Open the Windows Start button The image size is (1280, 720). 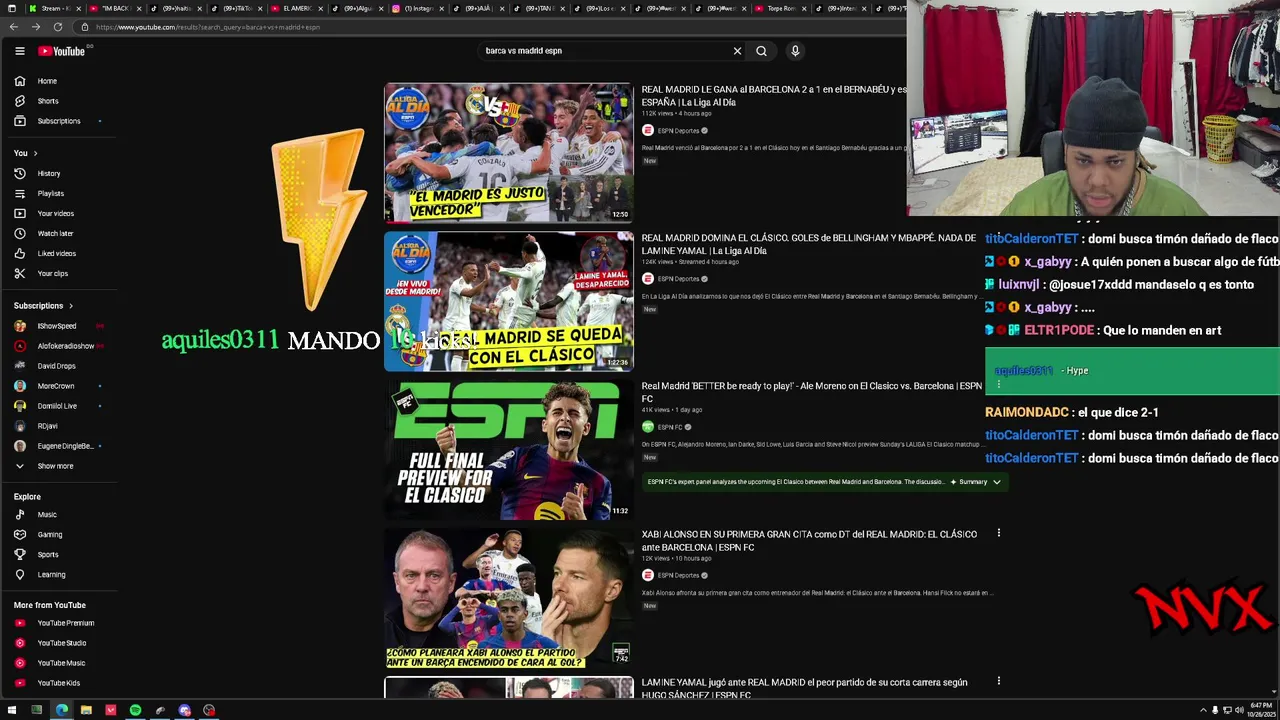pos(12,710)
